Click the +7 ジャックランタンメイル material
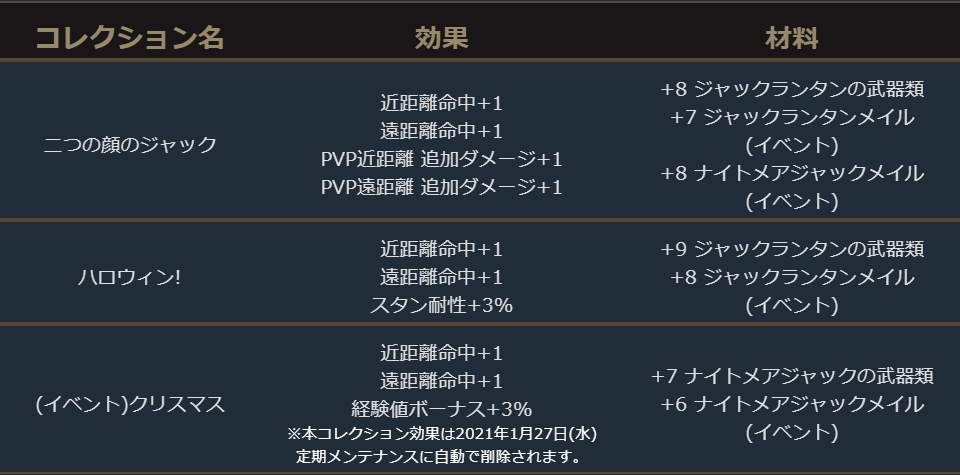960x475 pixels. coord(791,117)
